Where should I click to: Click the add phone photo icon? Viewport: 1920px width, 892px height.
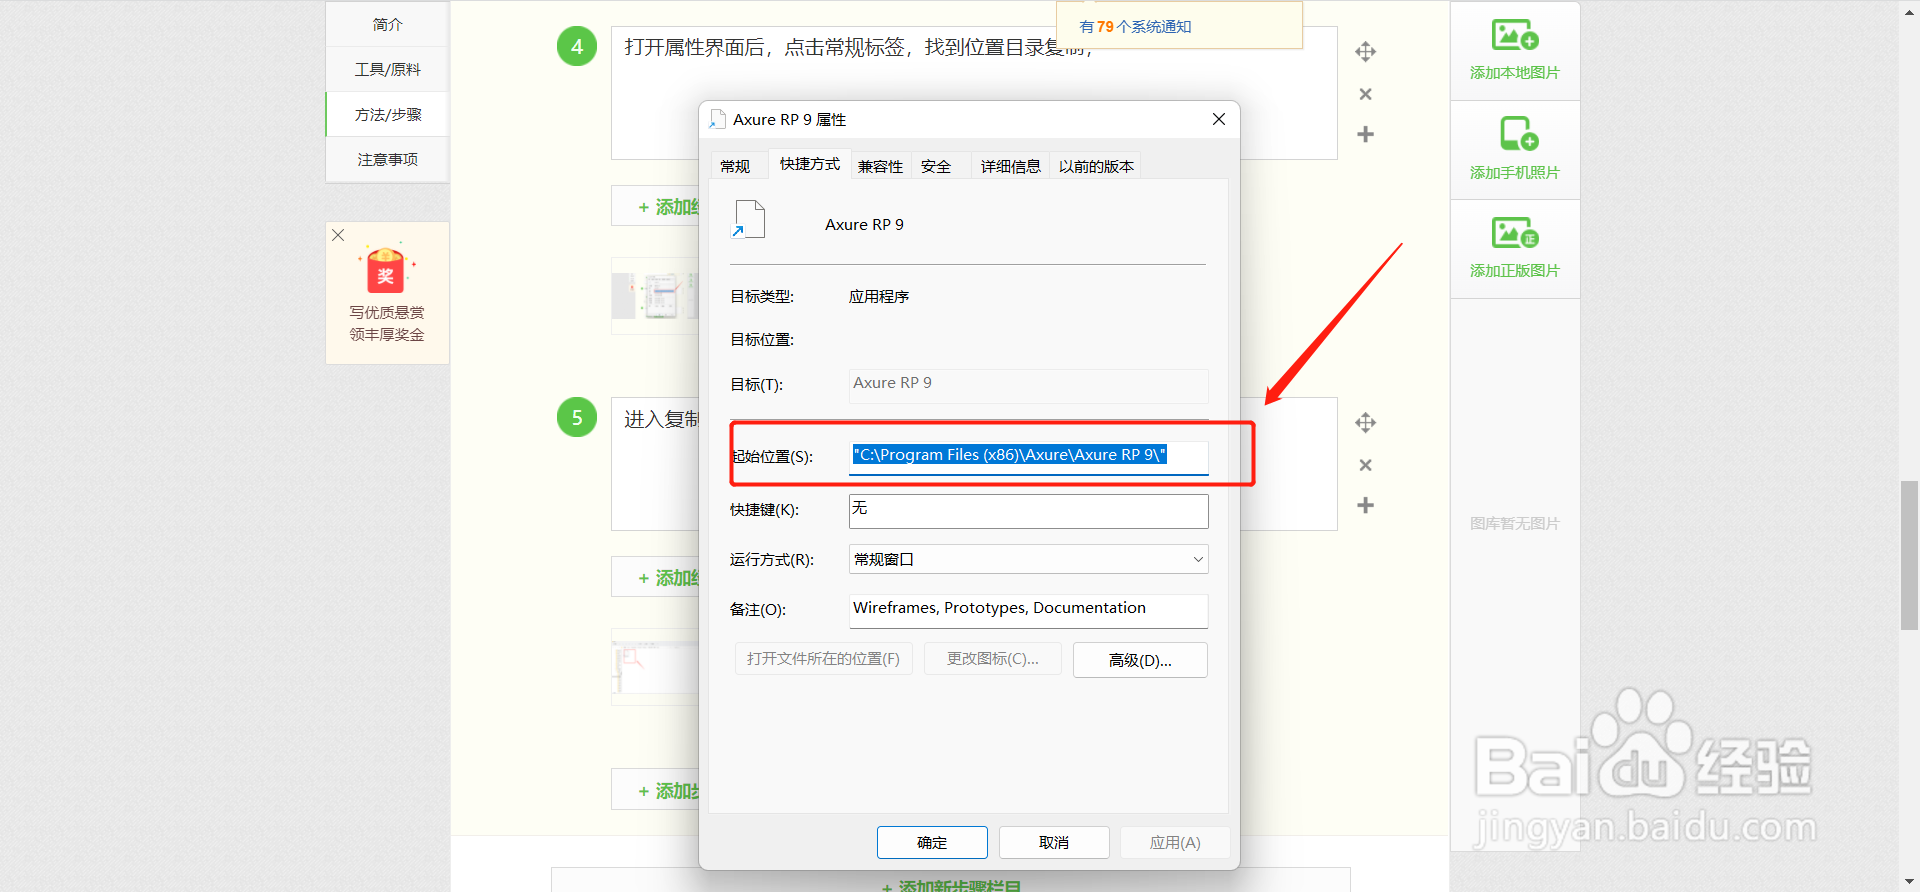point(1518,134)
